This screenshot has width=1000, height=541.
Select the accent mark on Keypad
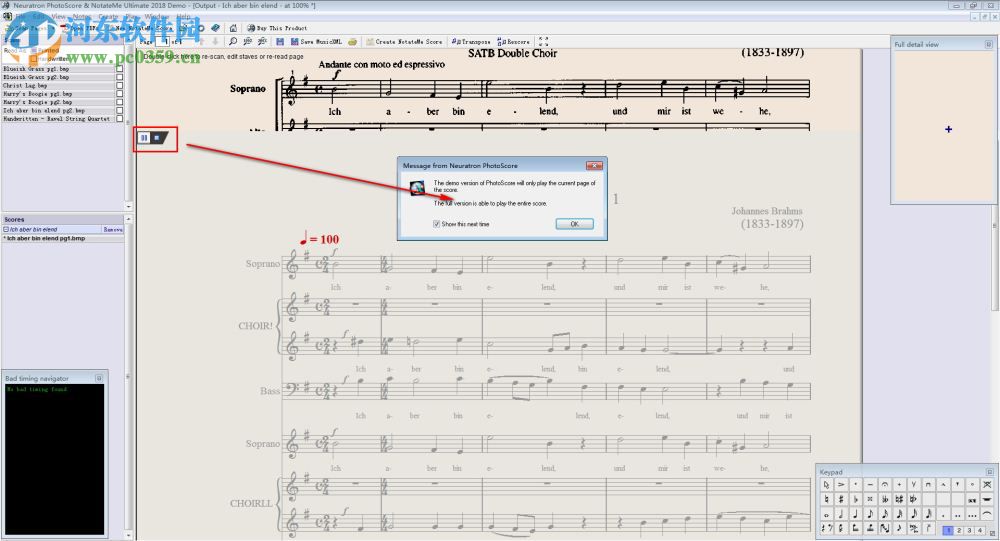[x=841, y=484]
